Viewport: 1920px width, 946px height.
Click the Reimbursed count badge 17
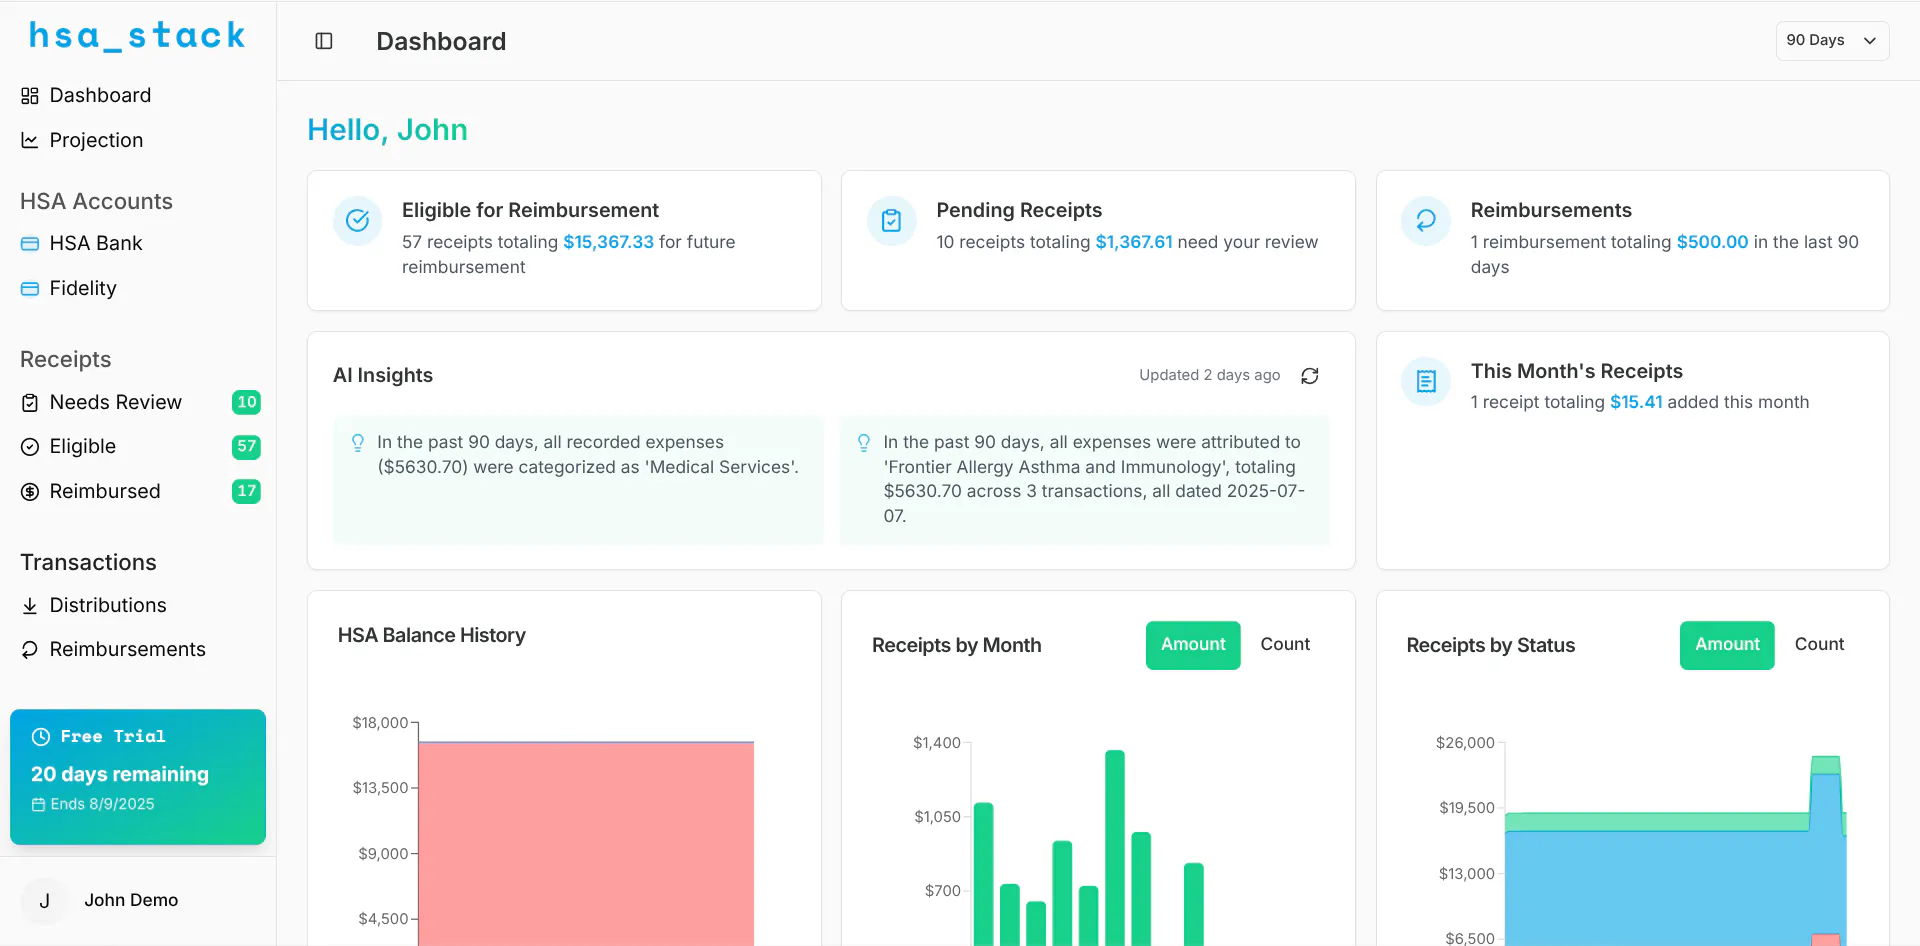coord(246,492)
